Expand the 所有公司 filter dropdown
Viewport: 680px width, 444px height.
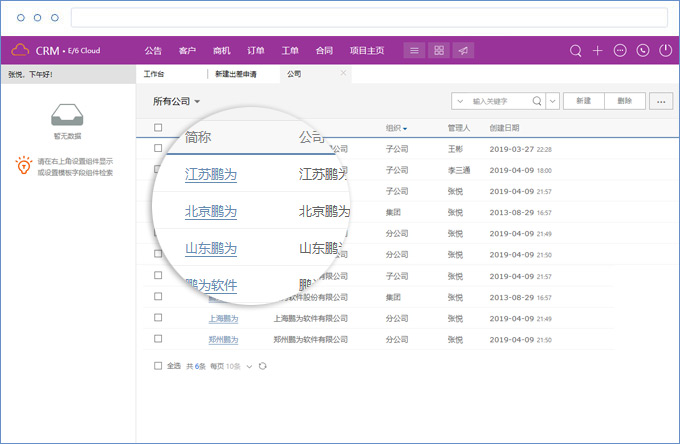(x=177, y=101)
